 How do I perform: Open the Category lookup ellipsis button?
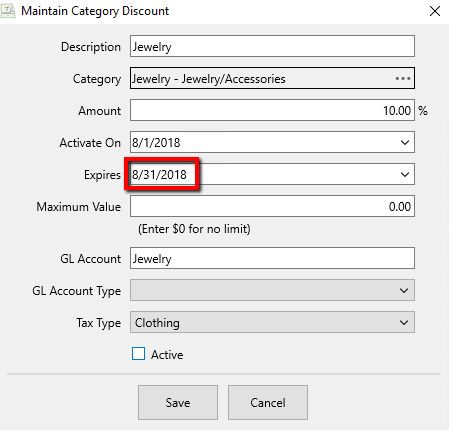[403, 79]
